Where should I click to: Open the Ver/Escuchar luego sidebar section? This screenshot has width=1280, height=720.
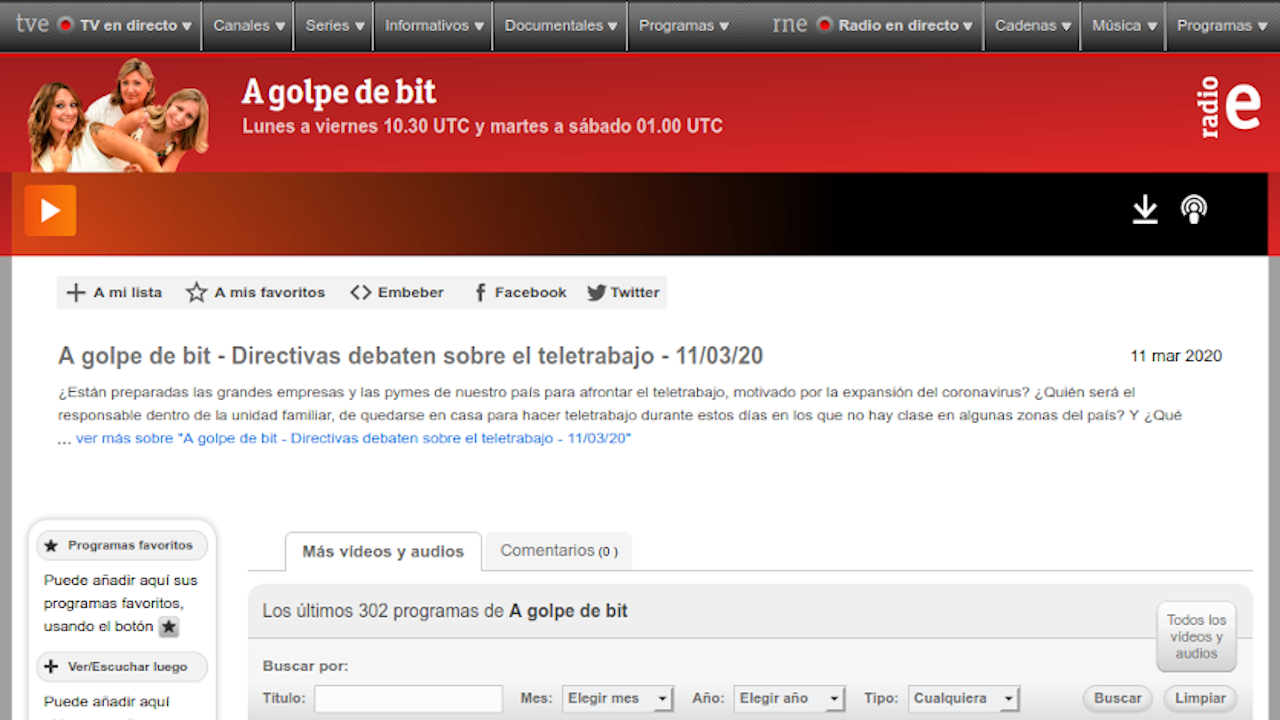click(122, 667)
